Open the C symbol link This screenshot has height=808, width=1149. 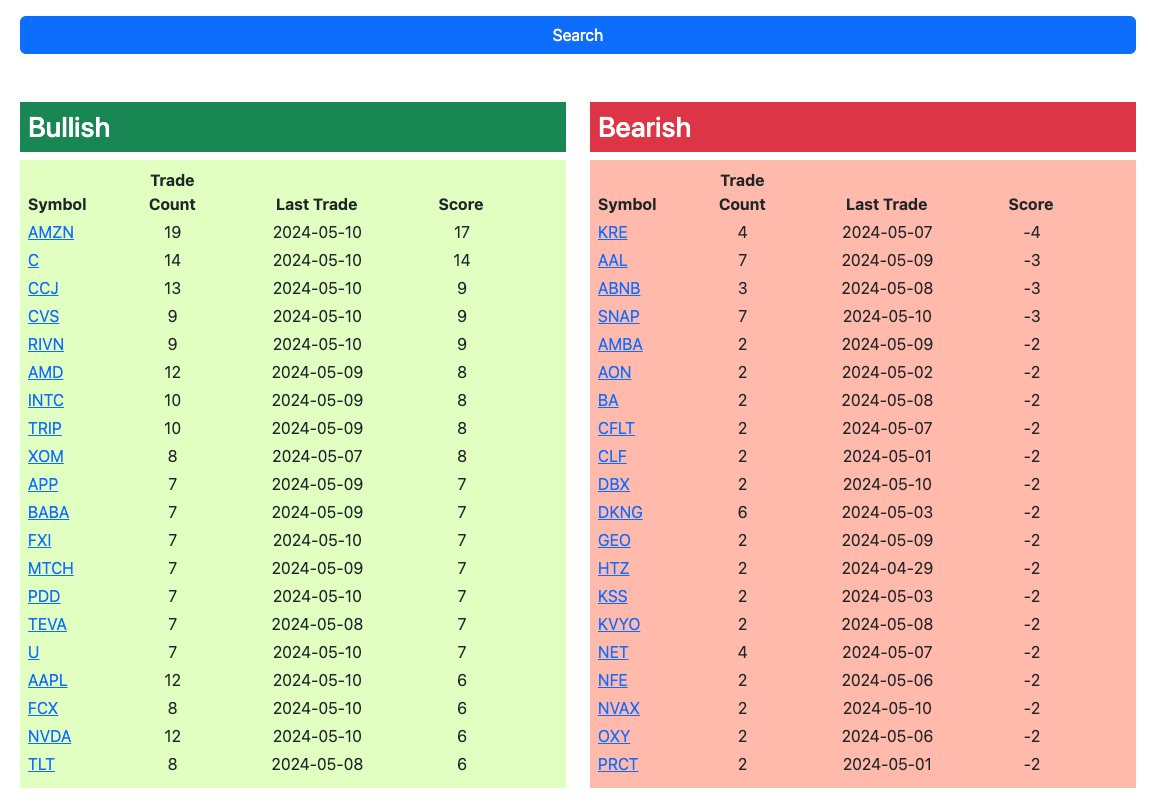33,260
